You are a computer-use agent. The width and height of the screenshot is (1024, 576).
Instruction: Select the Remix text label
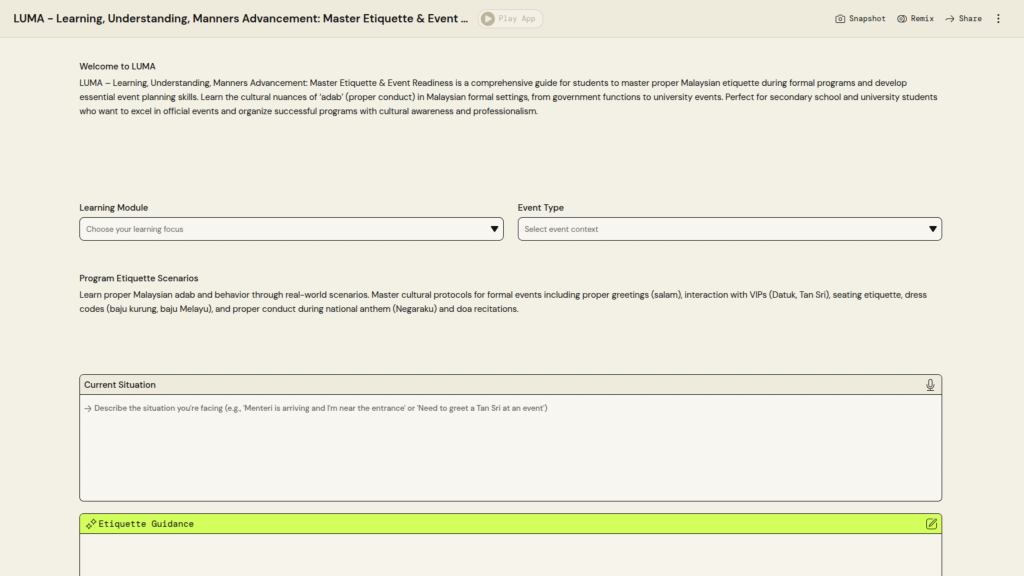(921, 19)
